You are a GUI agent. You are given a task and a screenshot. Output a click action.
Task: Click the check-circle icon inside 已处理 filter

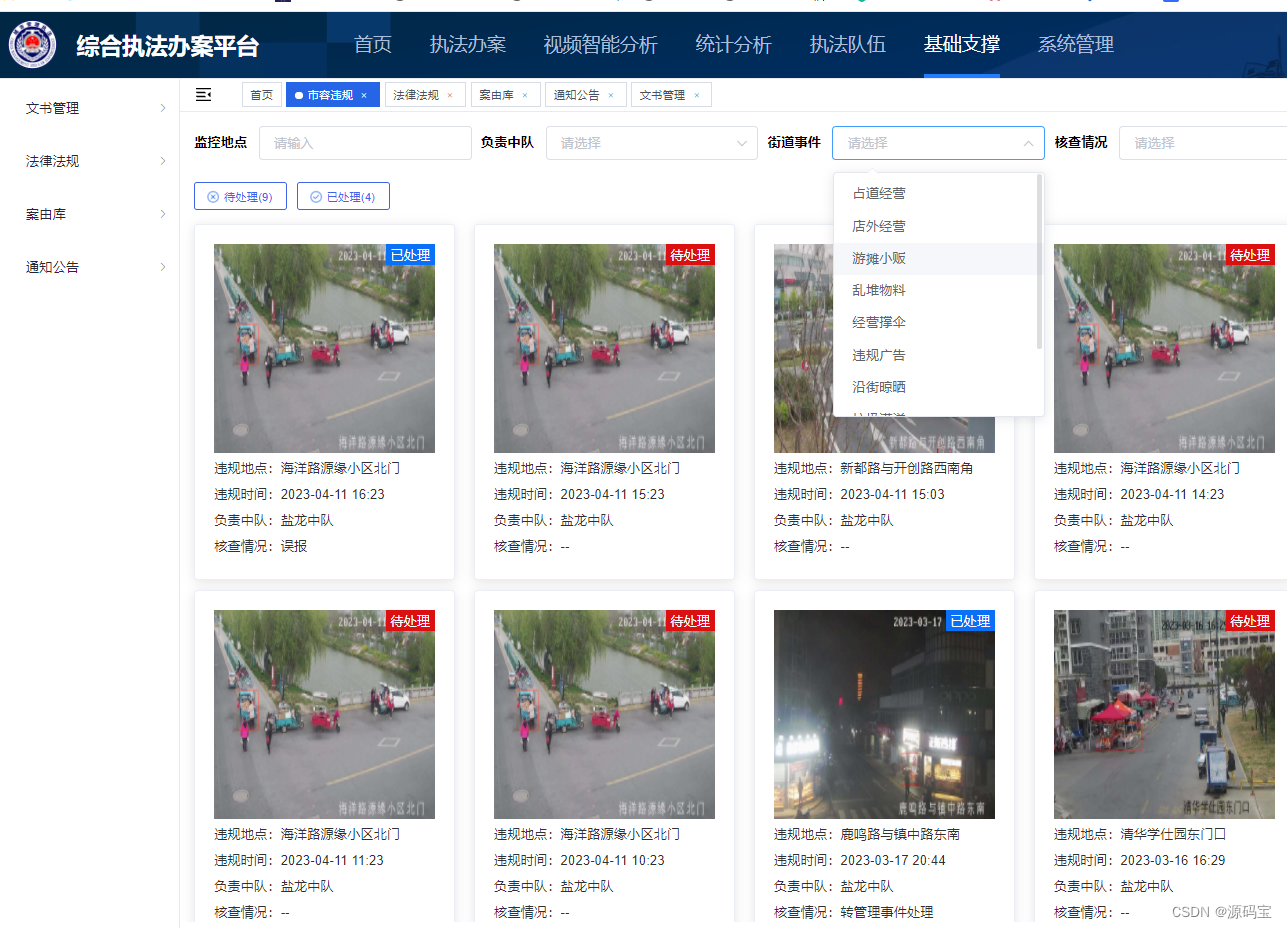316,196
